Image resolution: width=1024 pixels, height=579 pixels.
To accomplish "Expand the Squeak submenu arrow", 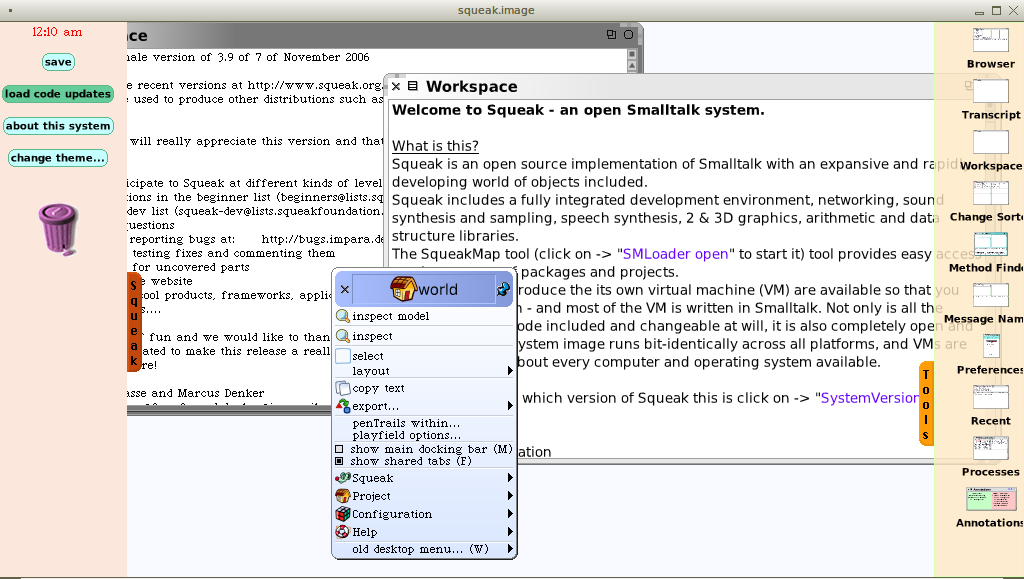I will point(510,478).
